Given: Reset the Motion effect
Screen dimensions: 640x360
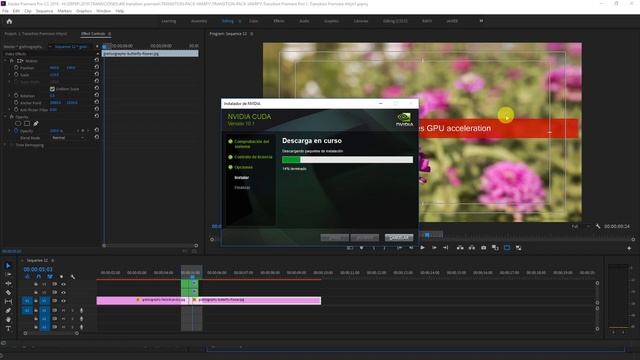Looking at the screenshot, I should (x=96, y=60).
